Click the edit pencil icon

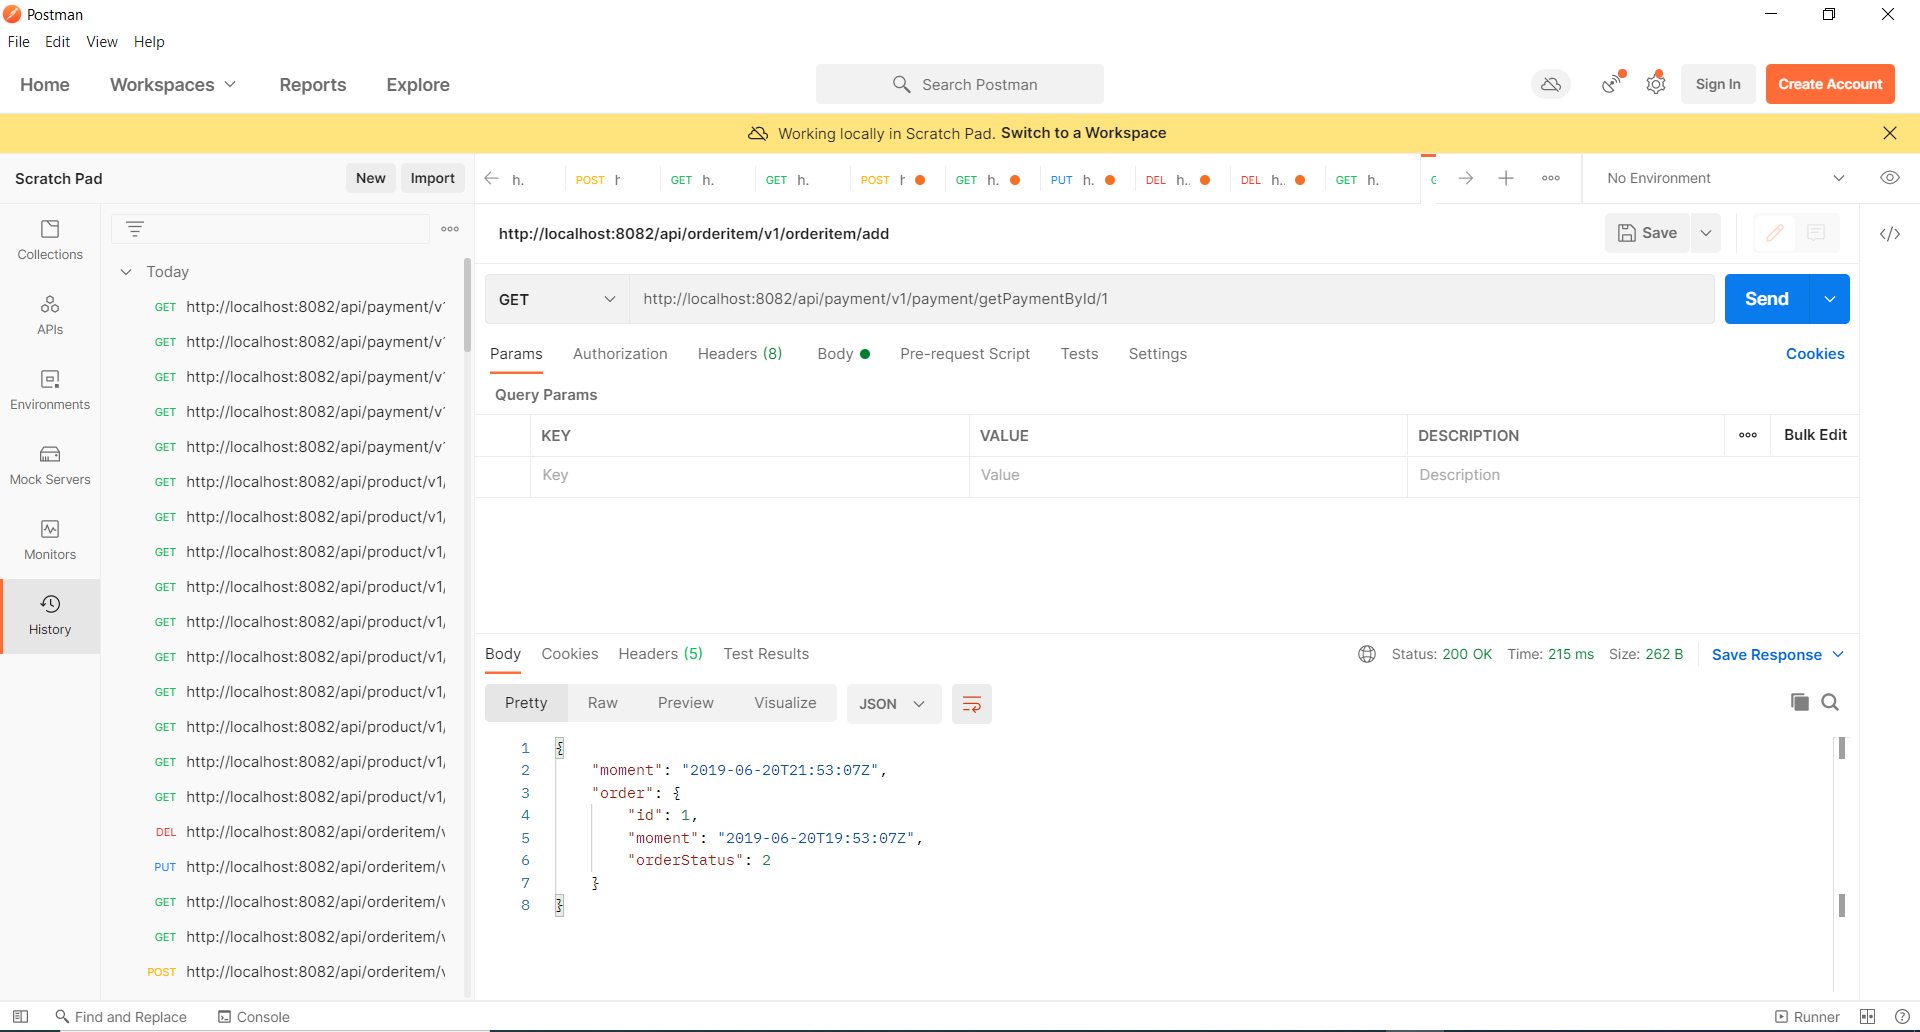click(x=1775, y=233)
